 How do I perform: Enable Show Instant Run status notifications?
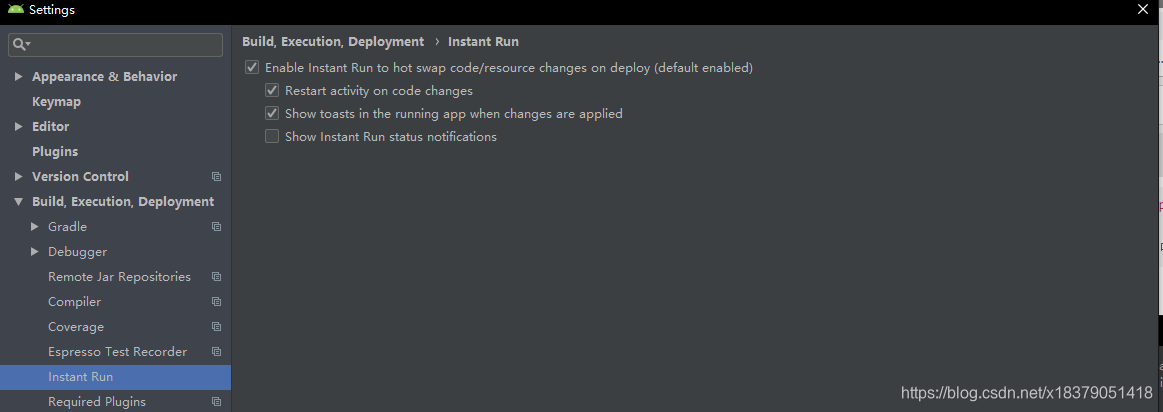click(x=272, y=137)
